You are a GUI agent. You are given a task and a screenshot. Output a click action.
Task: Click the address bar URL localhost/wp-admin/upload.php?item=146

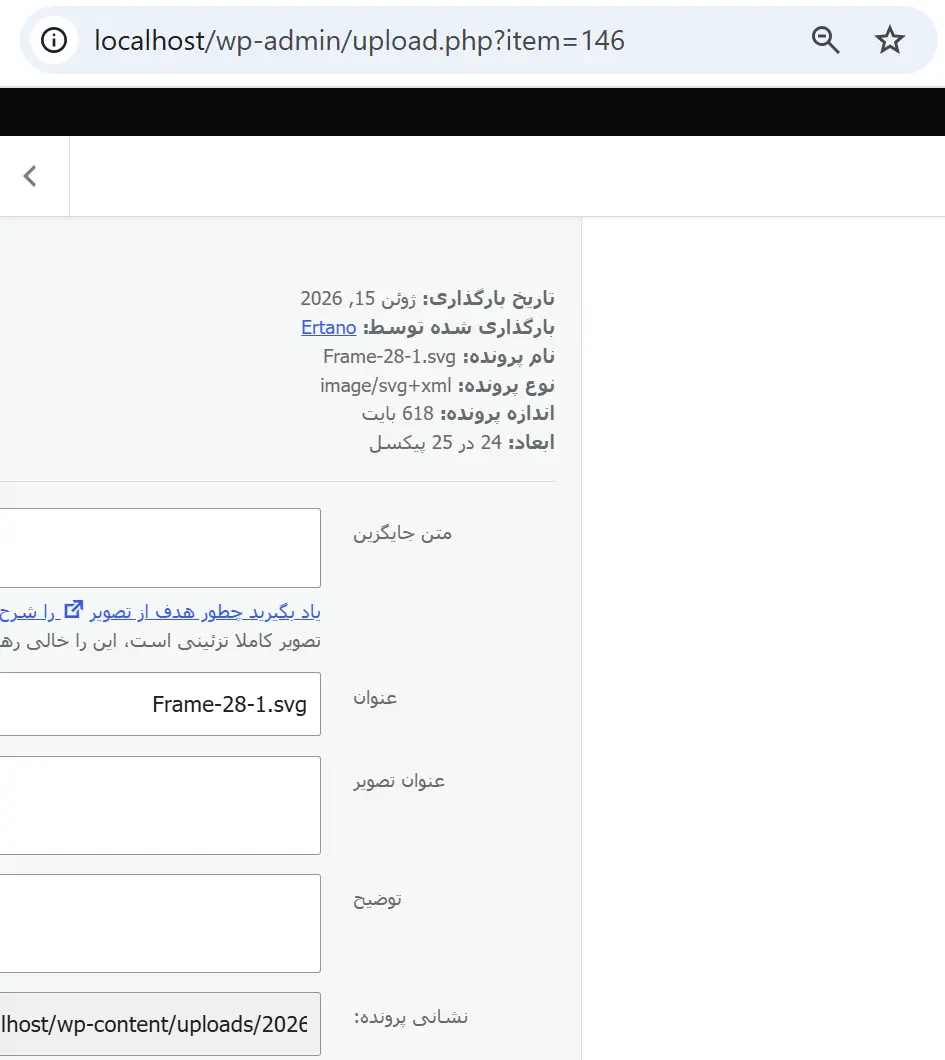pos(359,41)
